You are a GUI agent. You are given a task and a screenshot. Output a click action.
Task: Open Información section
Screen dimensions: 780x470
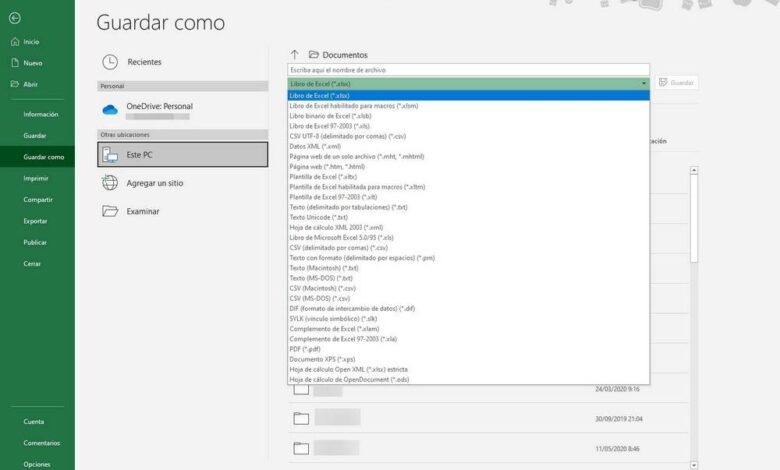pyautogui.click(x=41, y=114)
